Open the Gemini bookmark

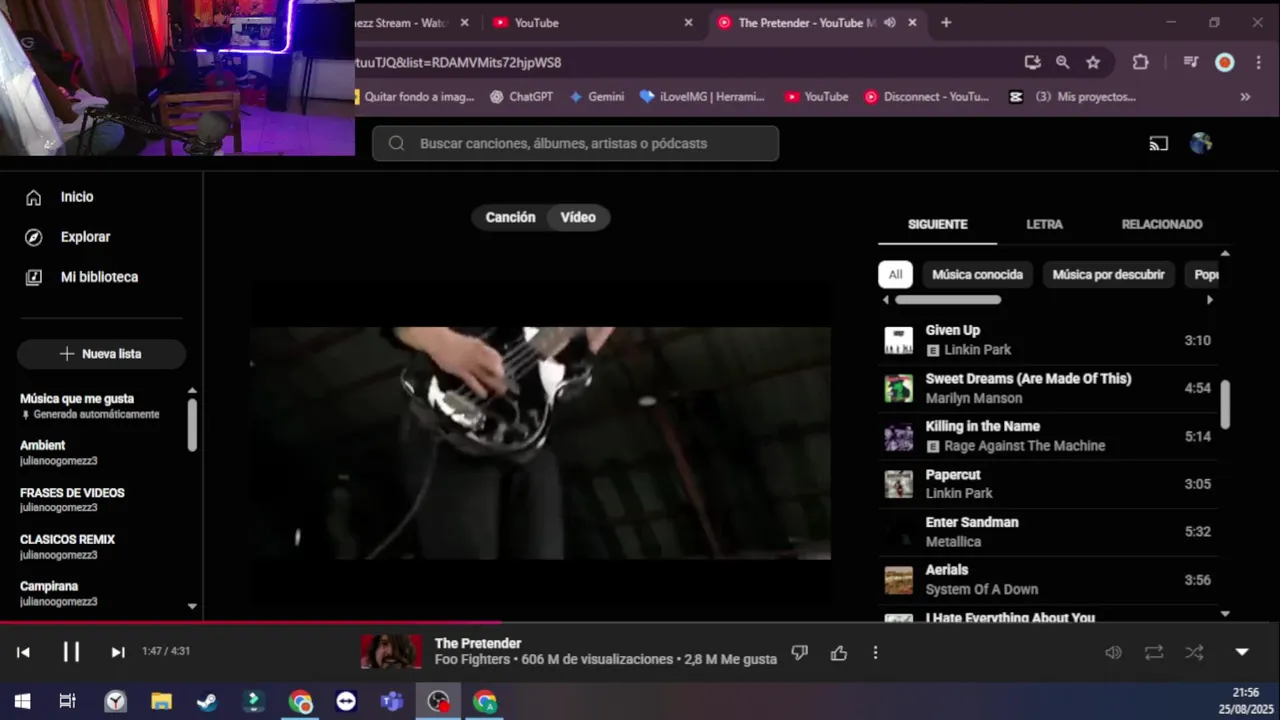pyautogui.click(x=596, y=97)
